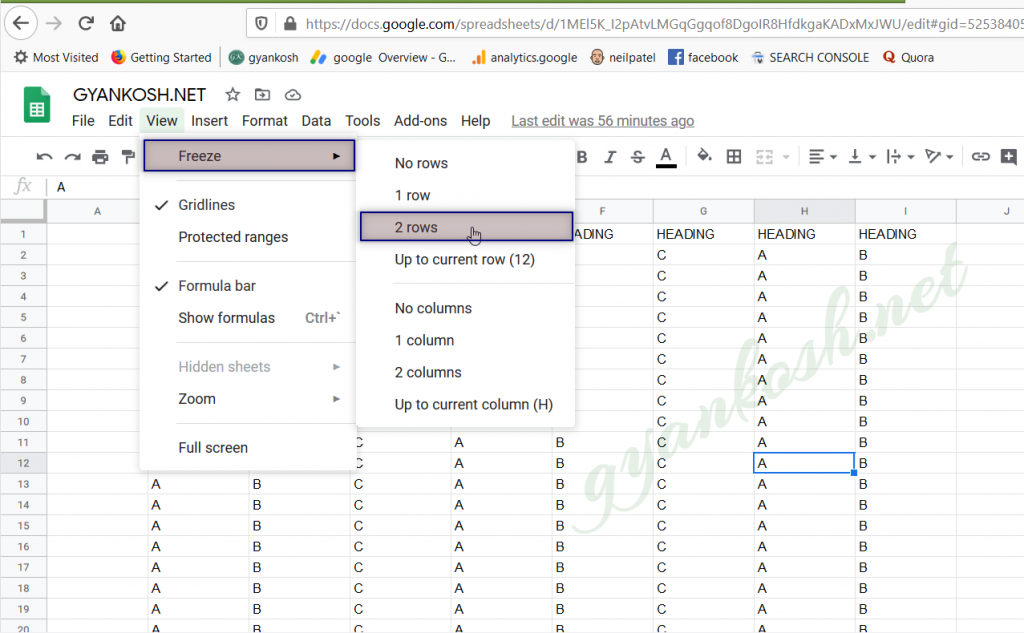Viewport: 1024px width, 633px height.
Task: Open the Print dialog via printer icon
Action: click(x=100, y=156)
